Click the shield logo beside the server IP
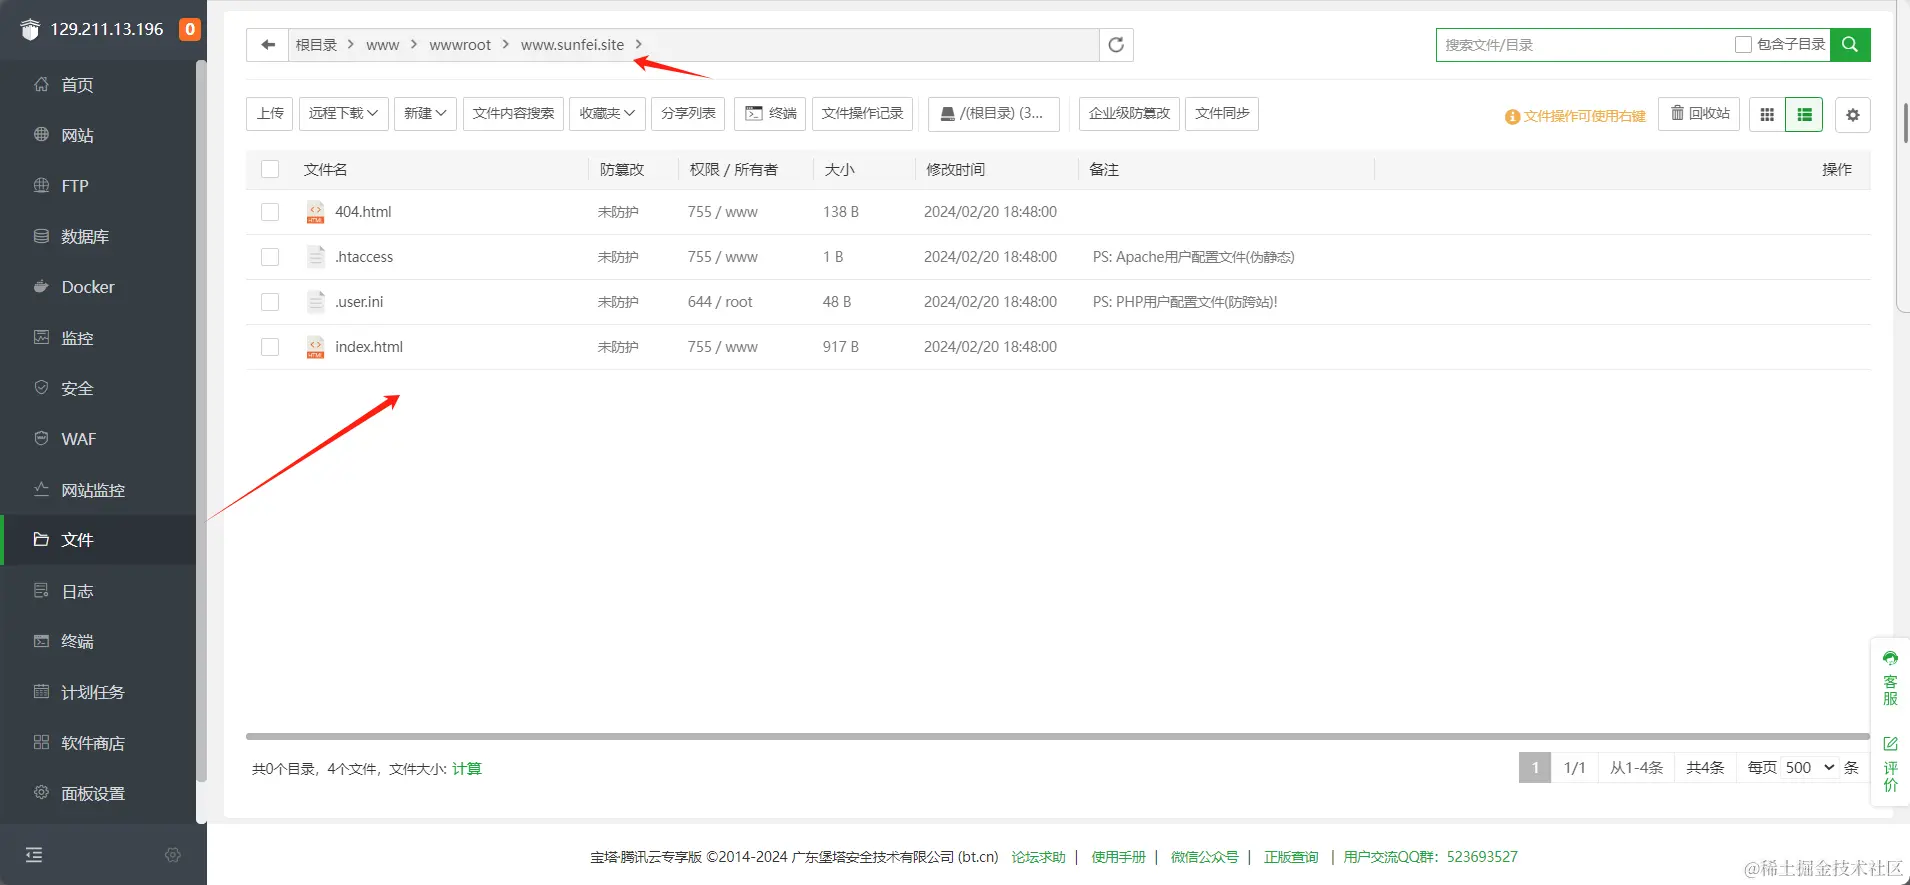The image size is (1910, 885). pos(31,29)
